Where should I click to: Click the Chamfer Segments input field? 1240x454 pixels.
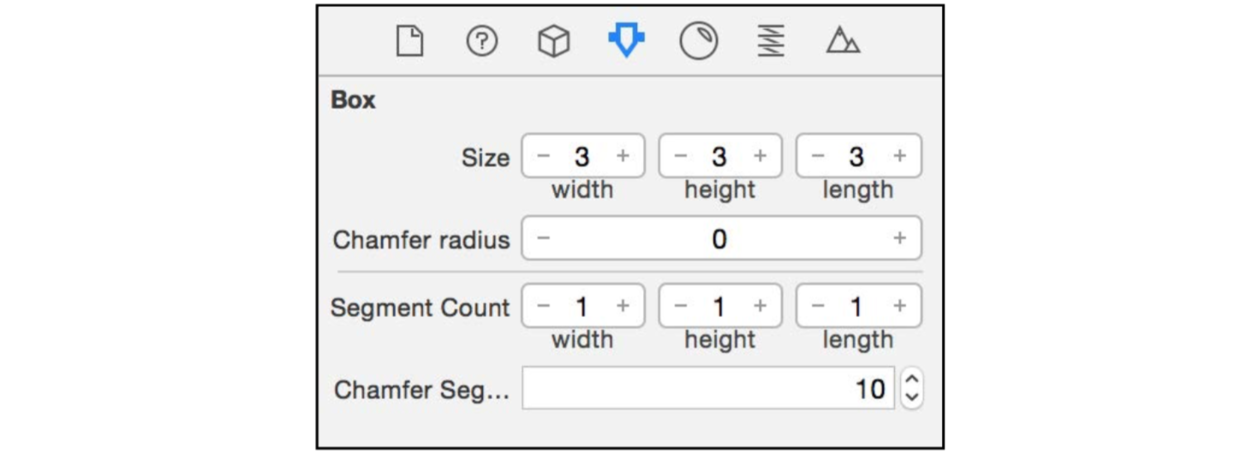coord(707,388)
